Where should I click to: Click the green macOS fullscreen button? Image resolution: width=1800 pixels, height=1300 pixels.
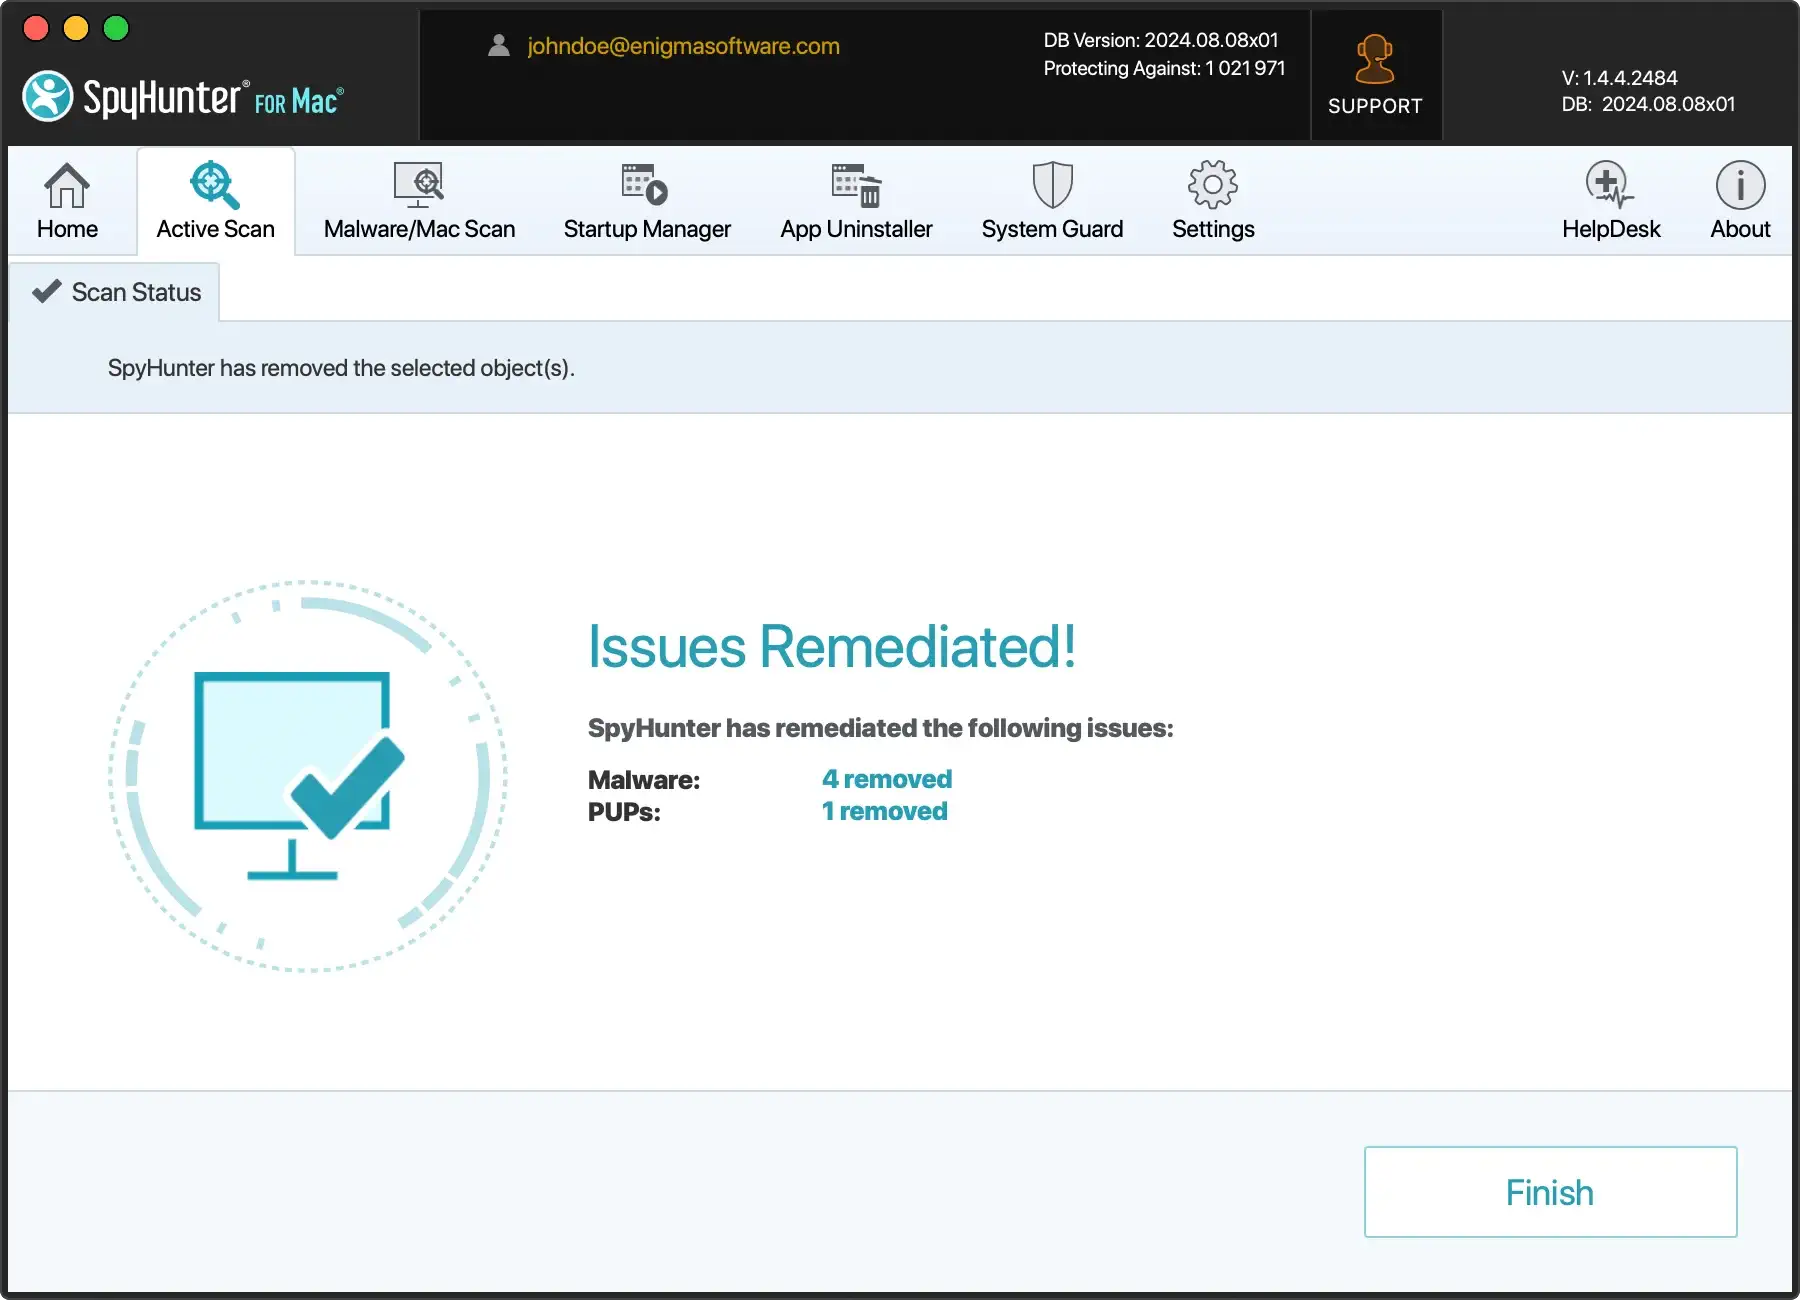tap(116, 28)
